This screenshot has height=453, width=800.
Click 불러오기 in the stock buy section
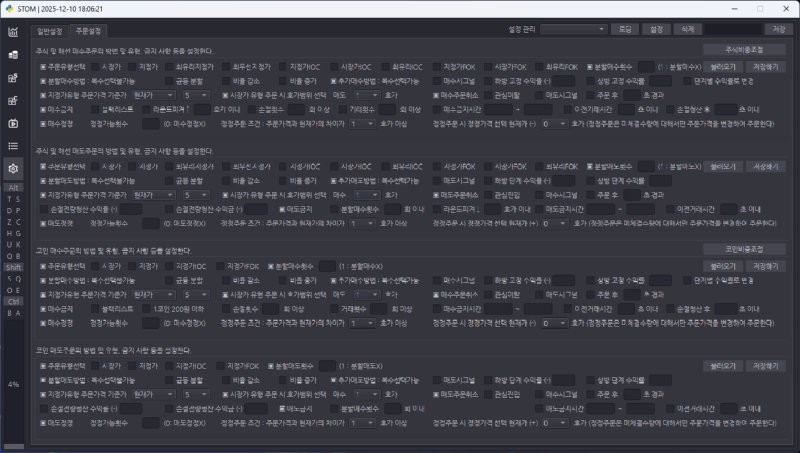point(722,67)
